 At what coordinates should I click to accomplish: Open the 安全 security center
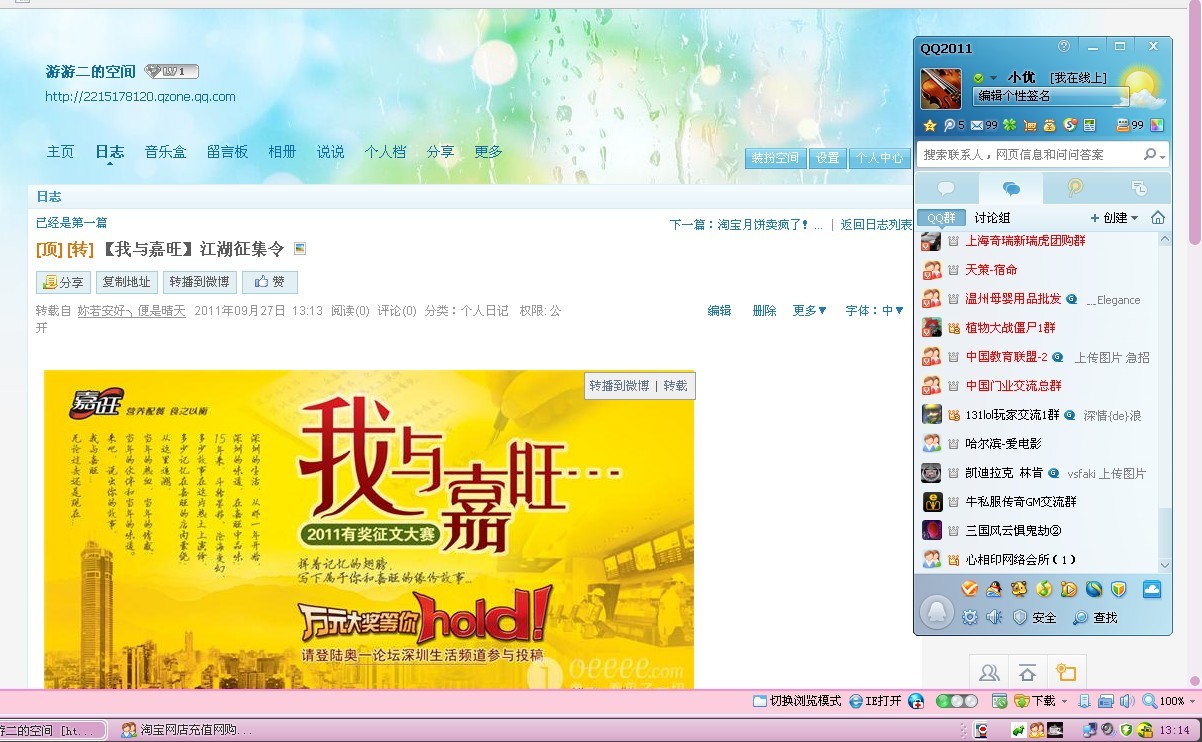tap(1035, 618)
